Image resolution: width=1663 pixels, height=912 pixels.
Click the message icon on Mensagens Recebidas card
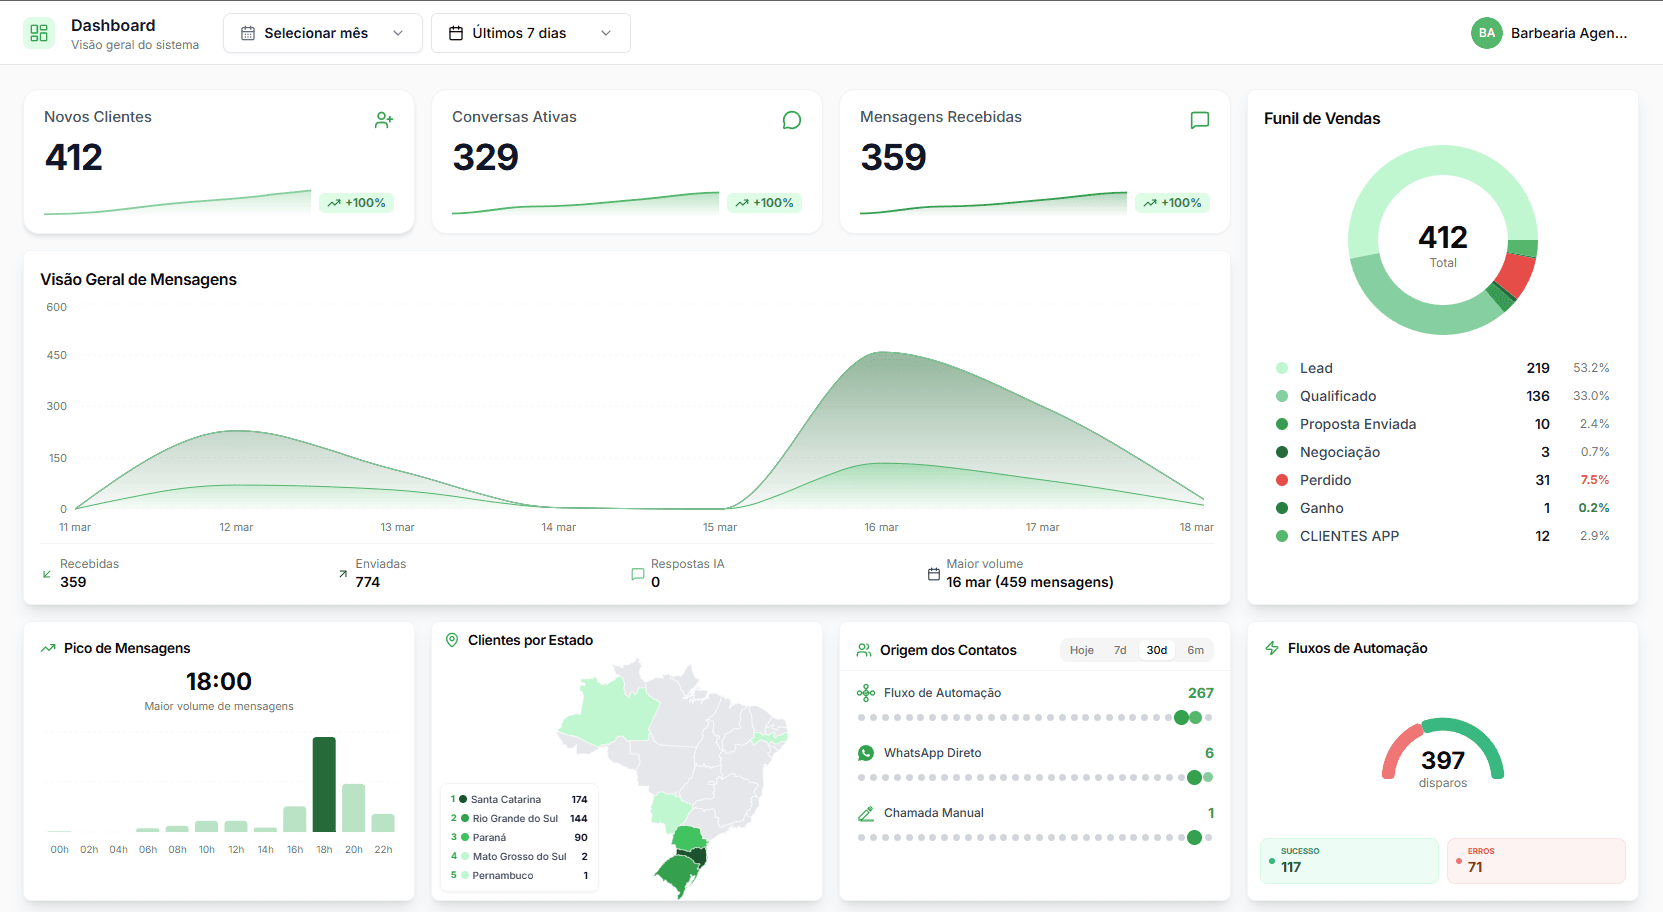point(1200,119)
